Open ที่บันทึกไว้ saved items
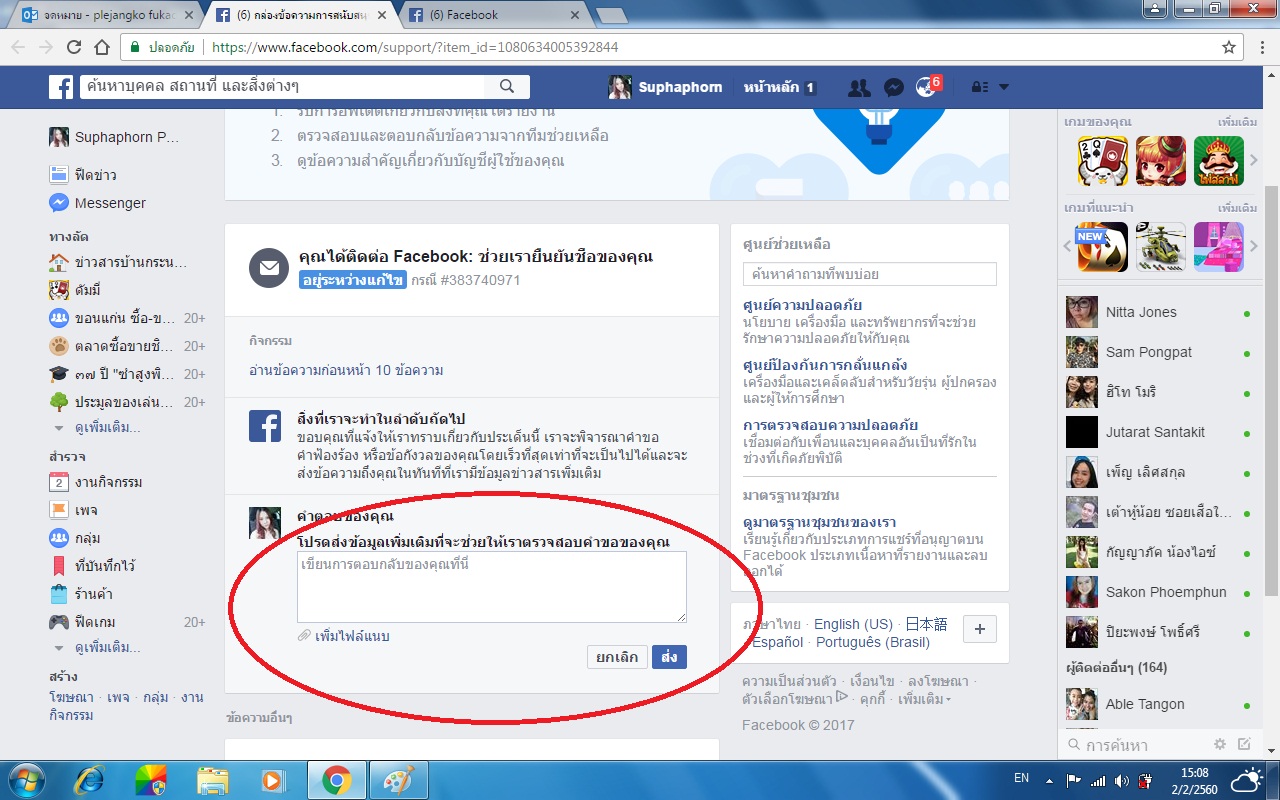The height and width of the screenshot is (800, 1280). 92,566
